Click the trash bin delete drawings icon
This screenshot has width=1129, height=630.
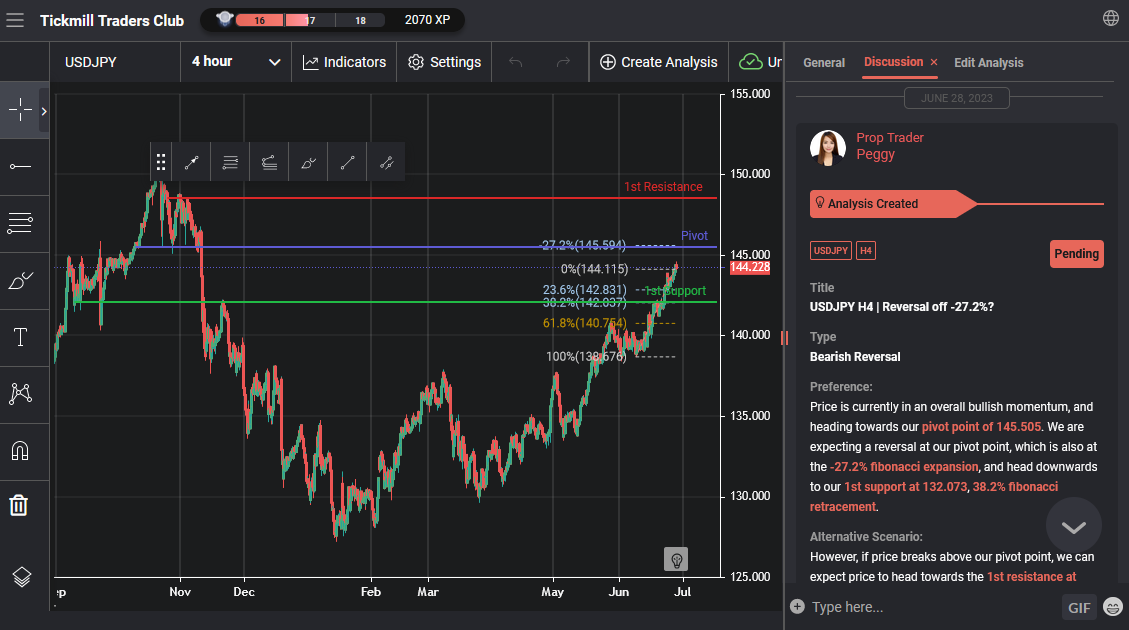[19, 505]
